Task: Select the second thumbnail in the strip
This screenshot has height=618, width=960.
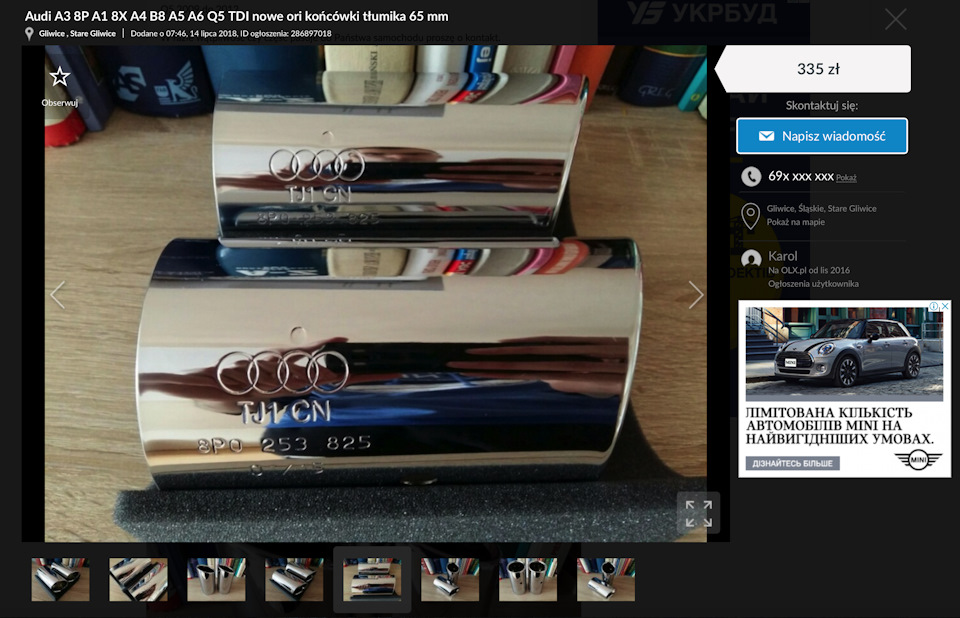Action: point(138,579)
